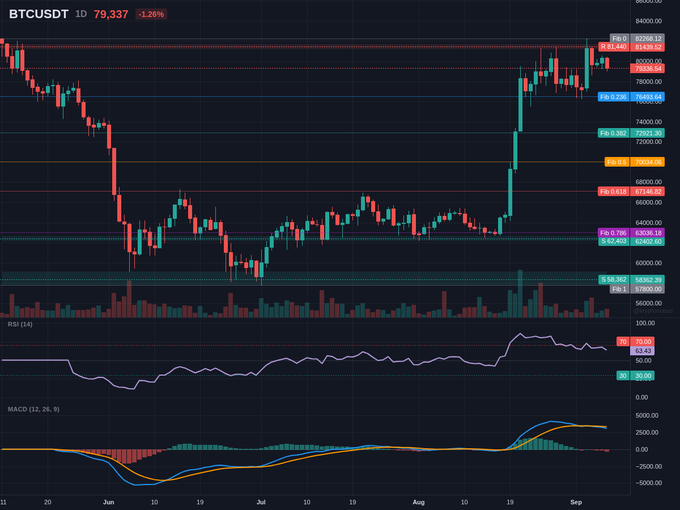Click the 72921.30 price tag
Viewport: 680px width, 510px height.
tap(647, 133)
